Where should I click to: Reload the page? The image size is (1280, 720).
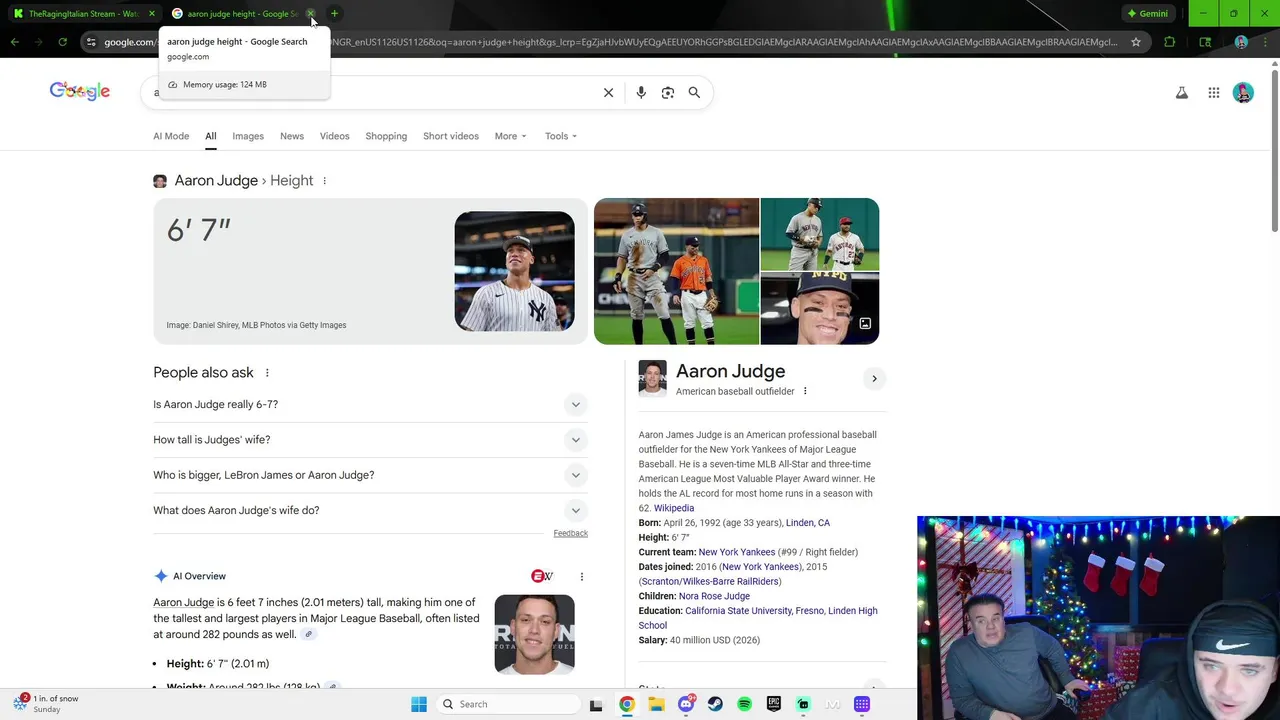(62, 42)
